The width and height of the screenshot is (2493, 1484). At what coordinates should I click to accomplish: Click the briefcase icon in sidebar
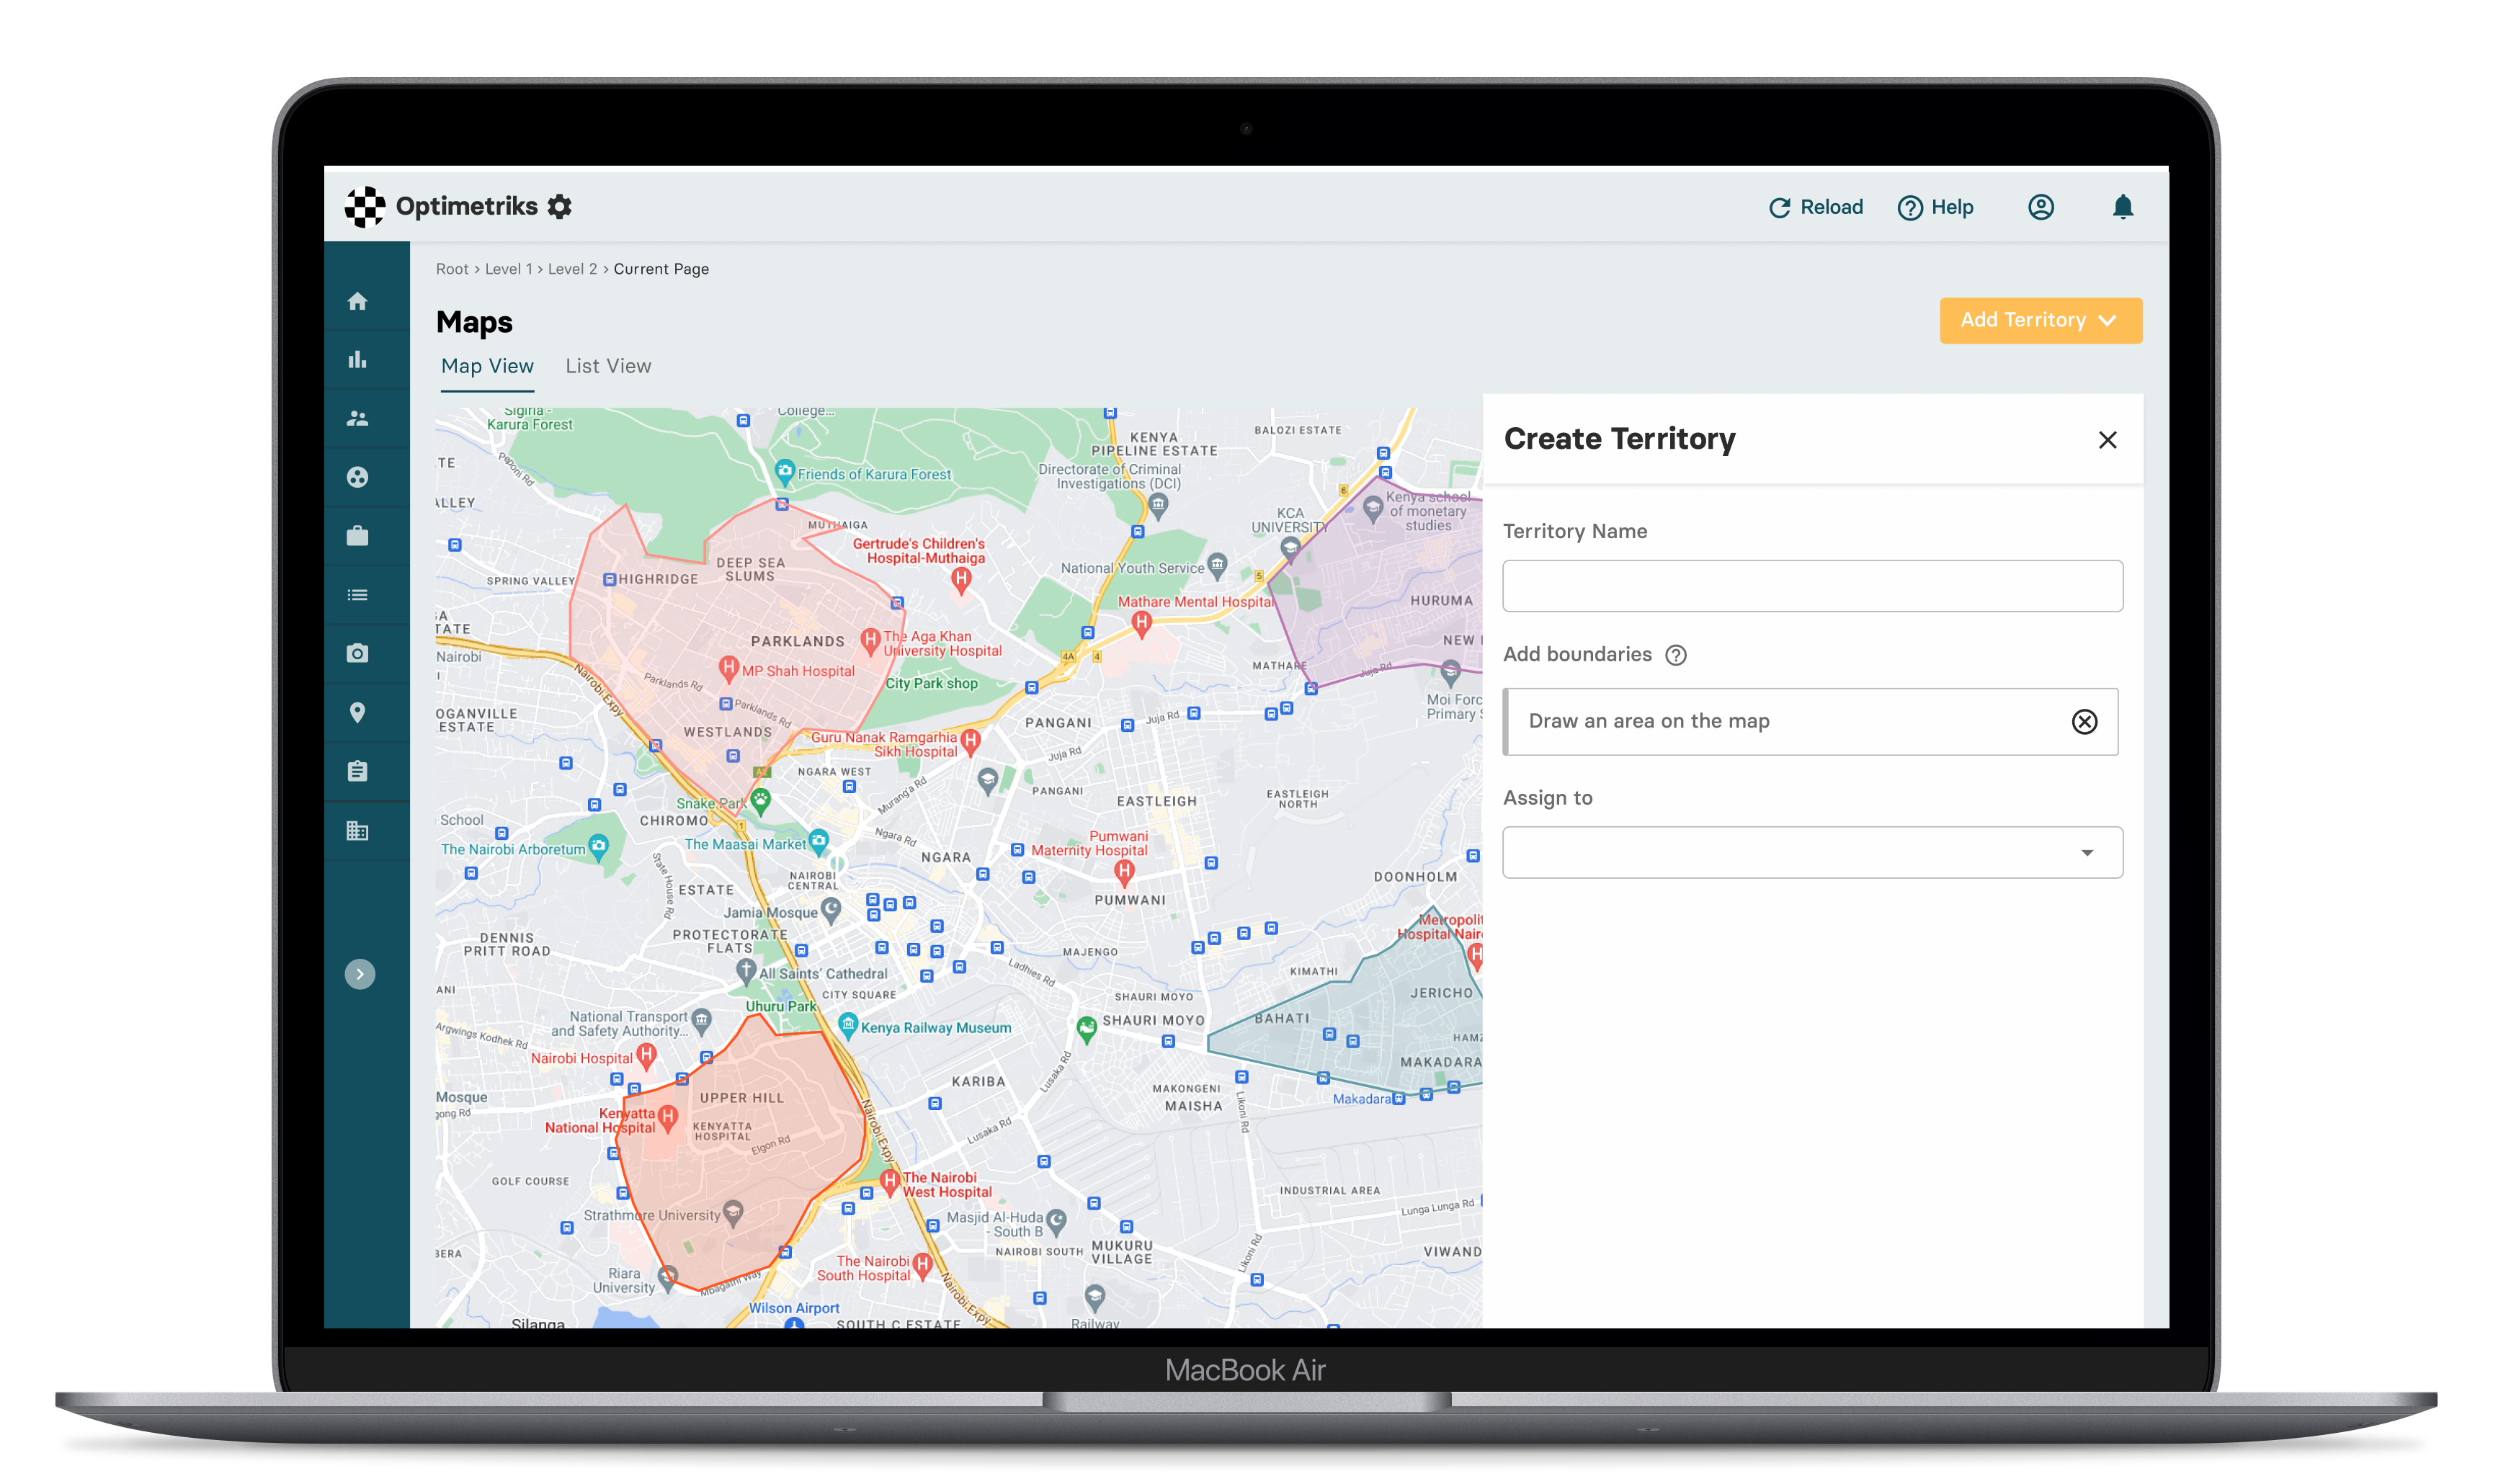point(357,536)
